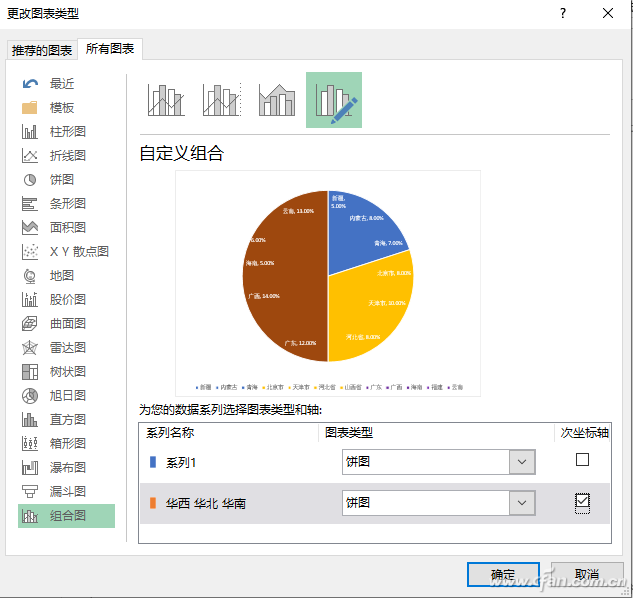
Task: Select the clustered column-line combo icon
Action: 166,100
